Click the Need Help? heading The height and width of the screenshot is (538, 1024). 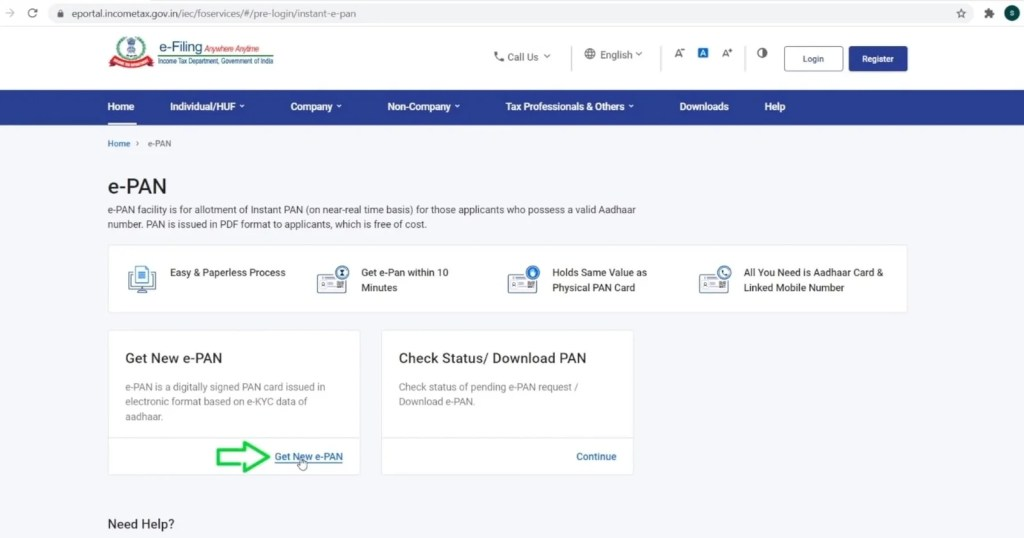pos(141,524)
